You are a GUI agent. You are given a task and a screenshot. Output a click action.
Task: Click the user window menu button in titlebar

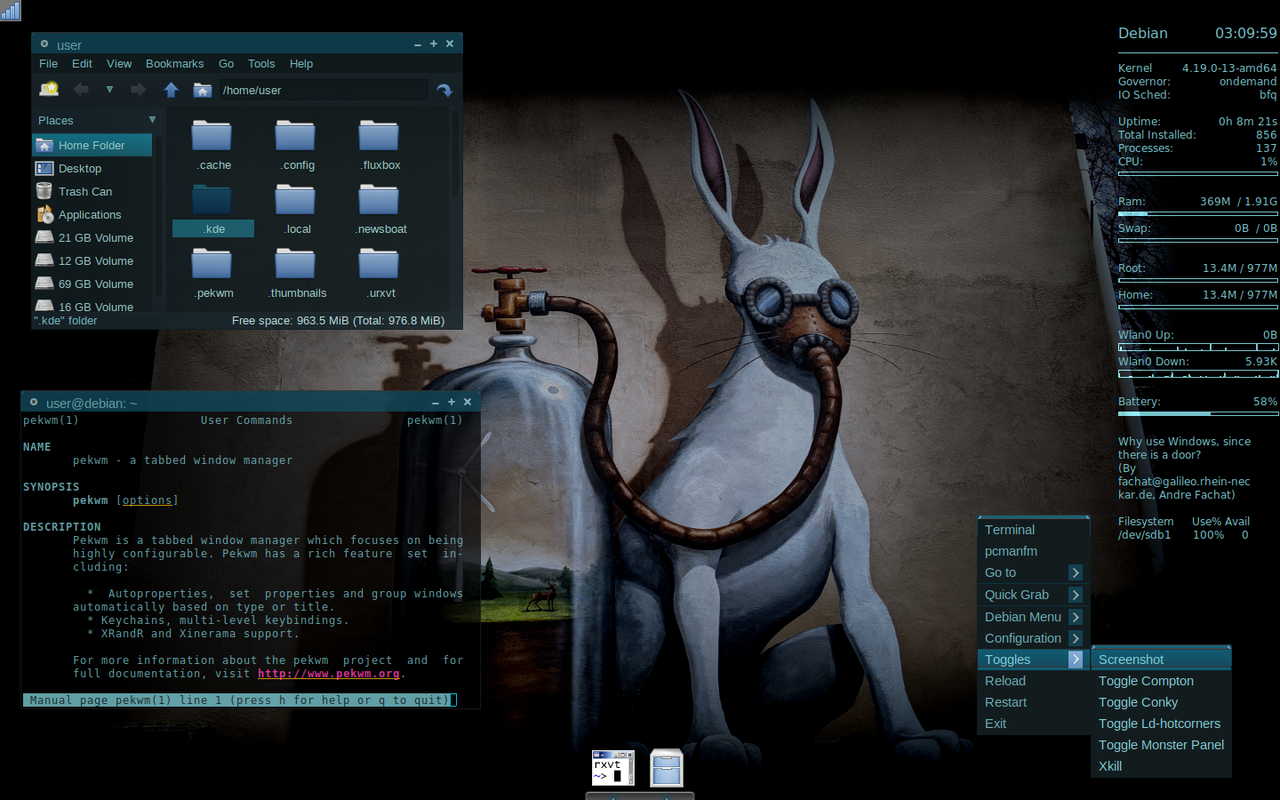45,44
